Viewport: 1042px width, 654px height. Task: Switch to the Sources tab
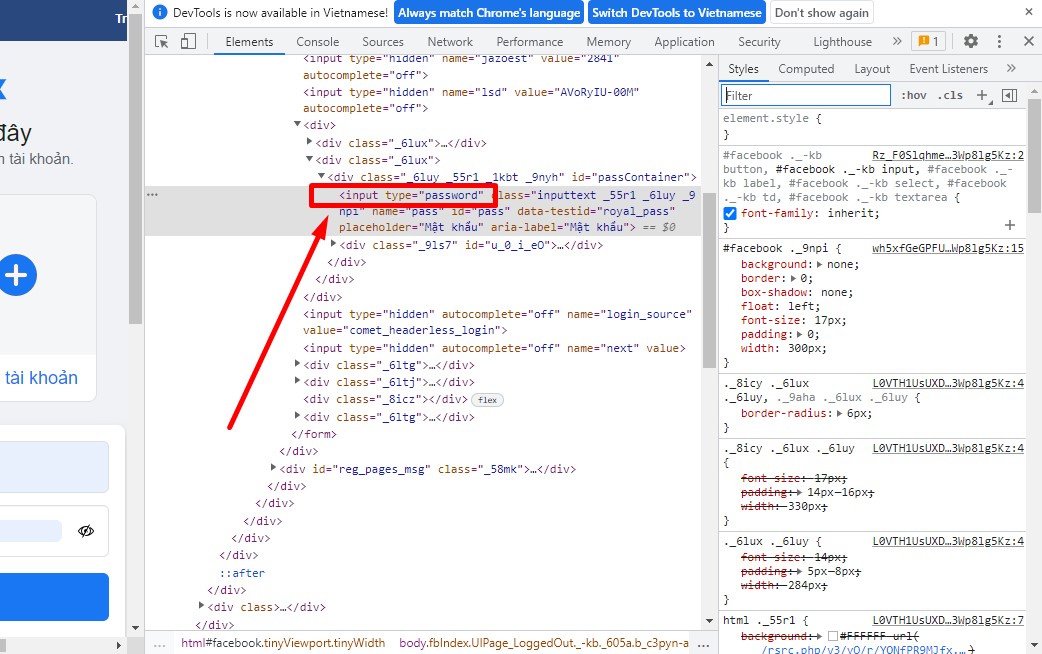tap(383, 41)
